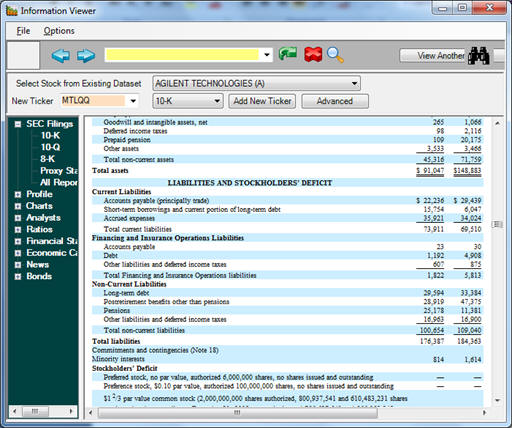Image resolution: width=512 pixels, height=428 pixels.
Task: Click the document scroll down arrow
Action: [x=497, y=400]
